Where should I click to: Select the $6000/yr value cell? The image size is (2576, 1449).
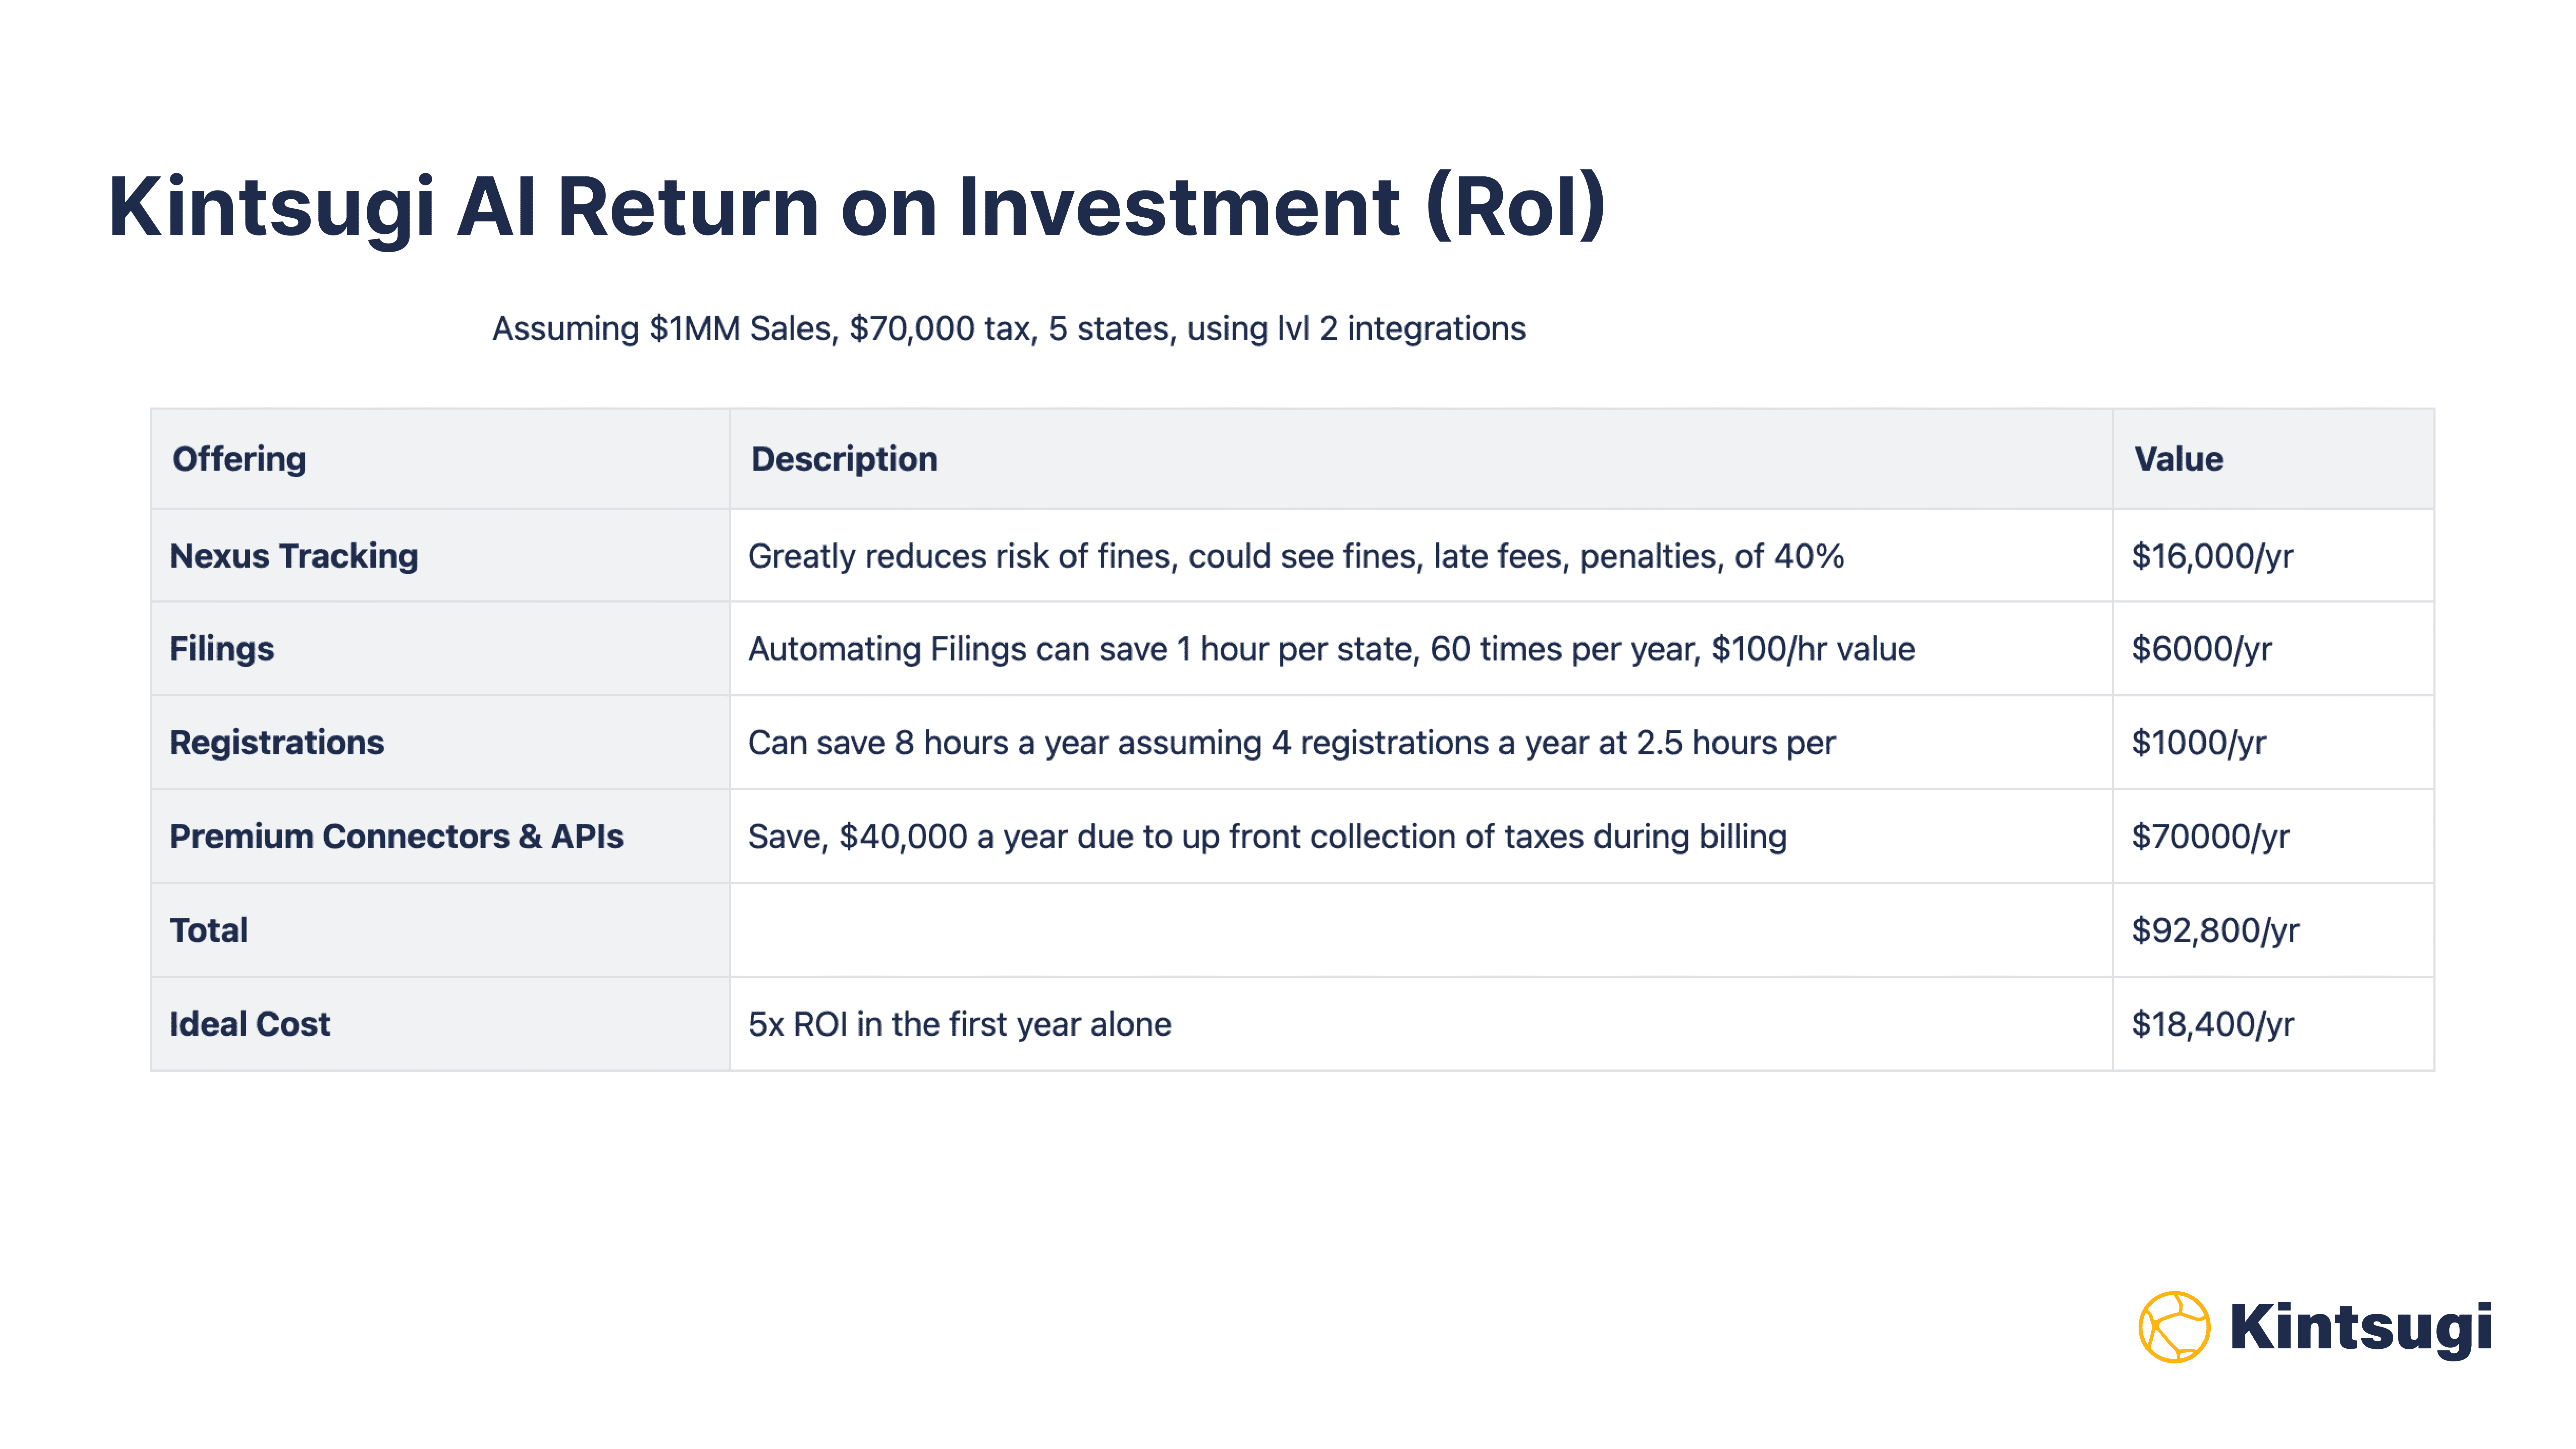pos(2201,649)
